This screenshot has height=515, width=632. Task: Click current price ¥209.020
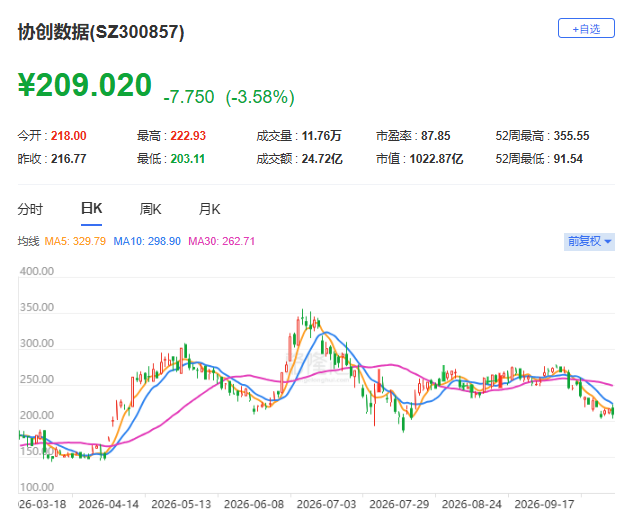(x=85, y=85)
